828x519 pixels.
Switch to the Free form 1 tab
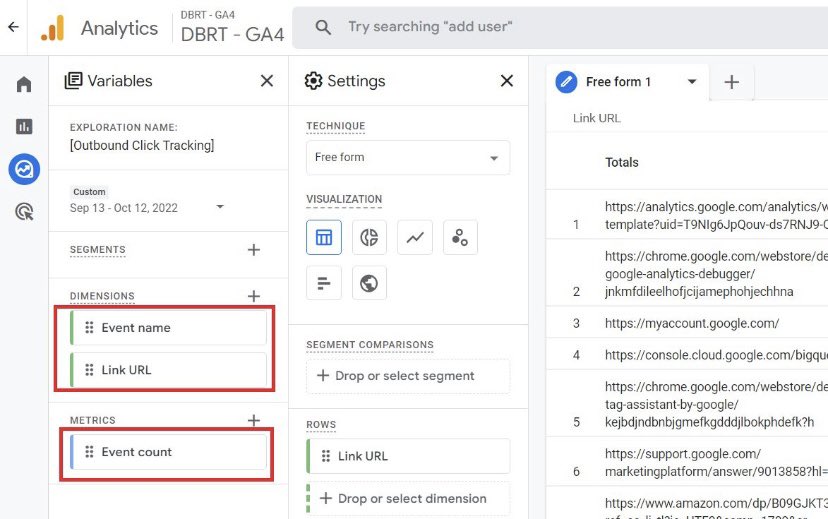click(x=628, y=82)
